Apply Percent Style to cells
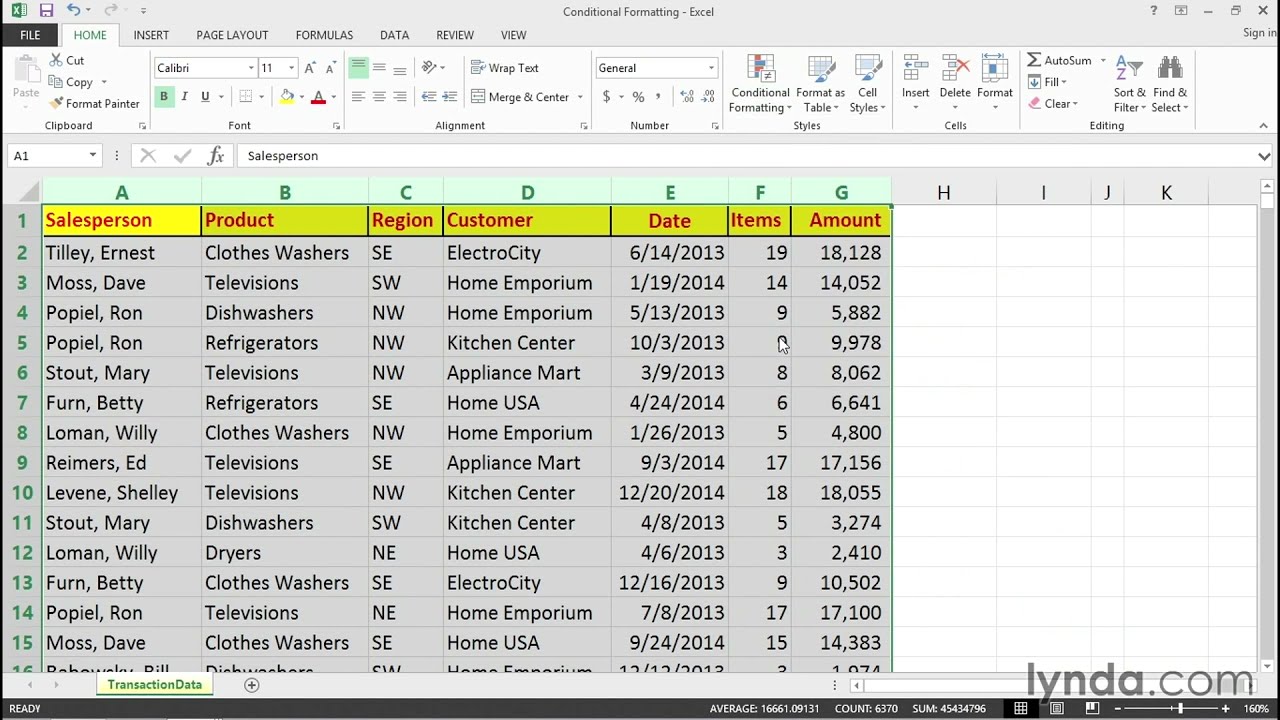 (638, 97)
